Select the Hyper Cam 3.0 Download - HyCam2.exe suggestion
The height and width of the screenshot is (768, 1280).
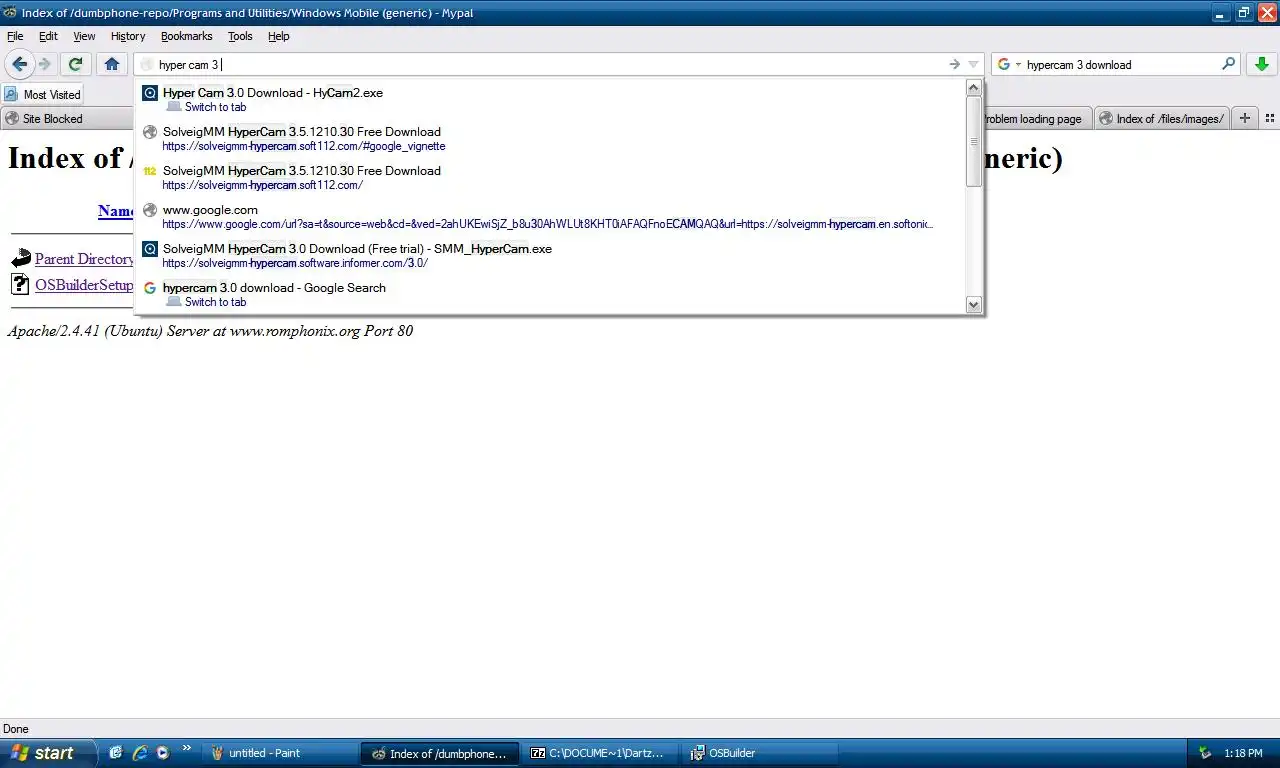point(550,99)
